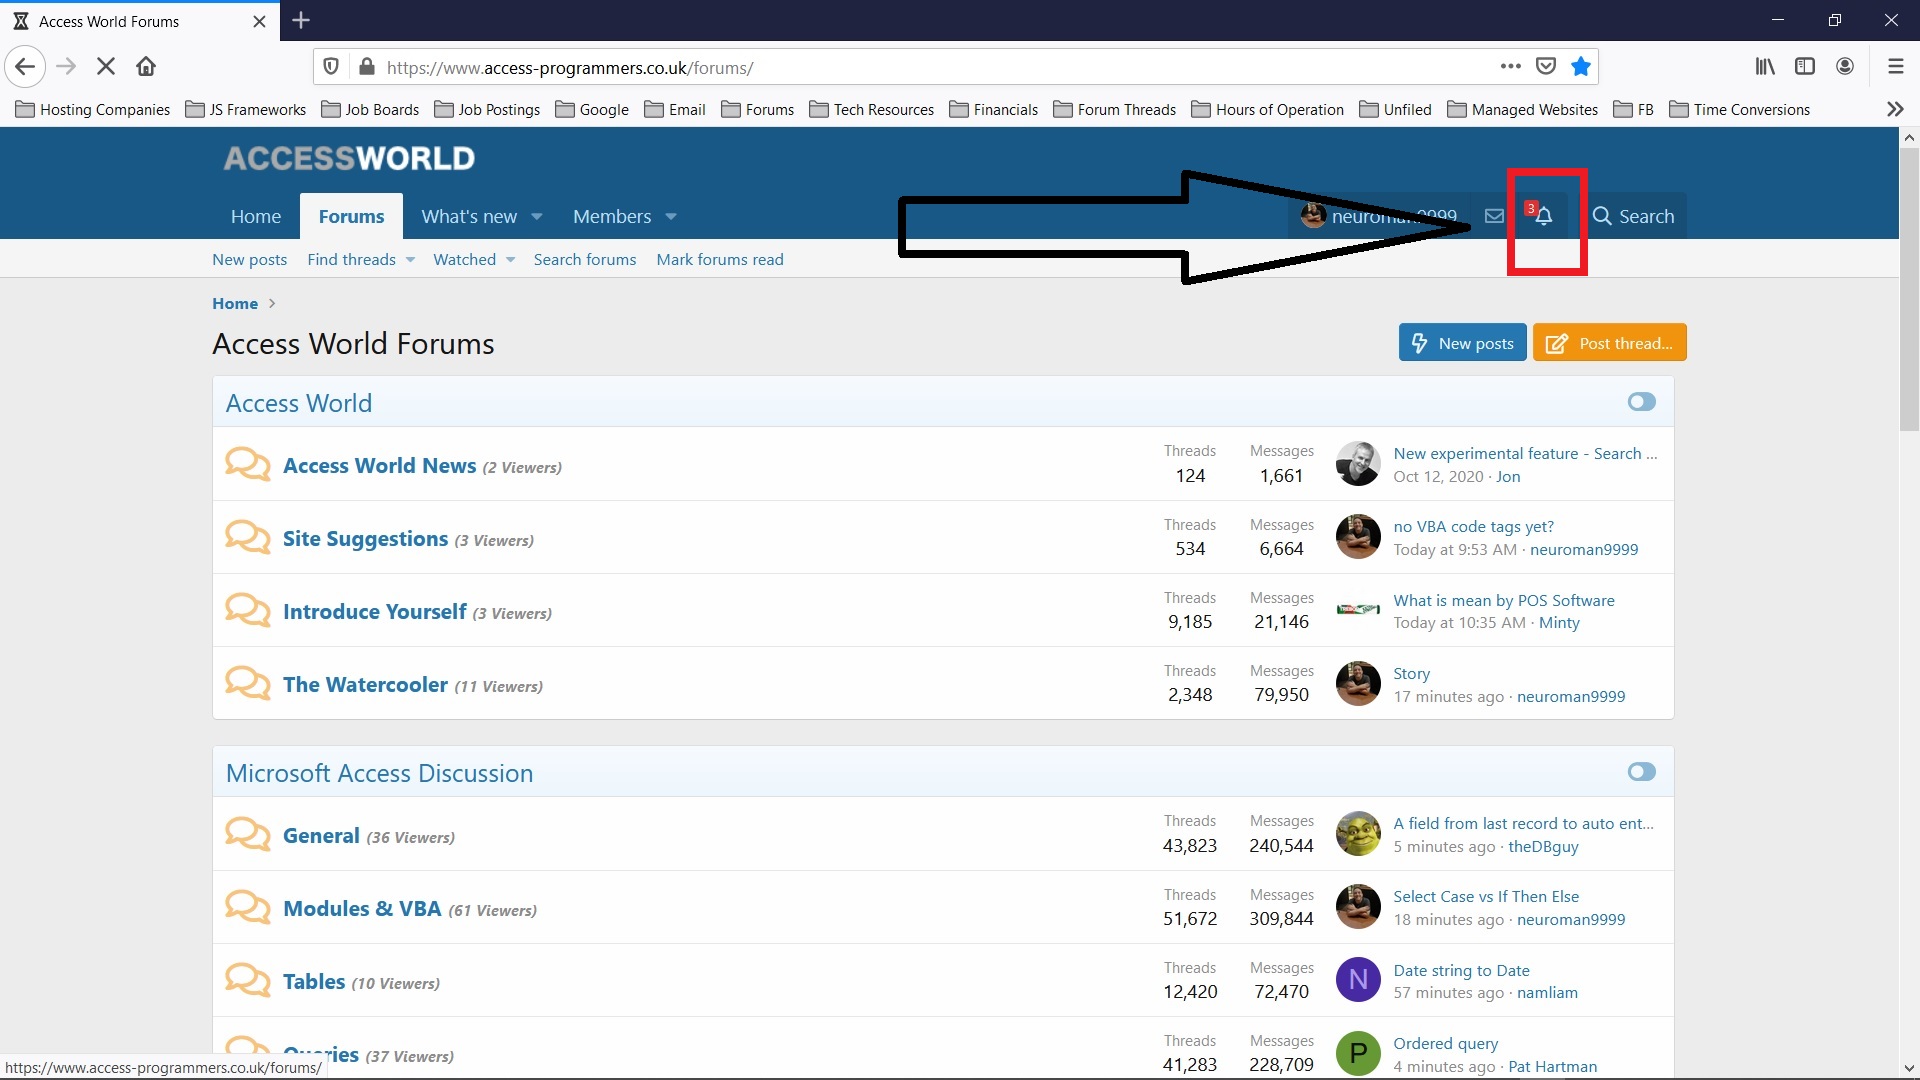Open the What's new tab
Image resolution: width=1920 pixels, height=1080 pixels.
tap(469, 217)
